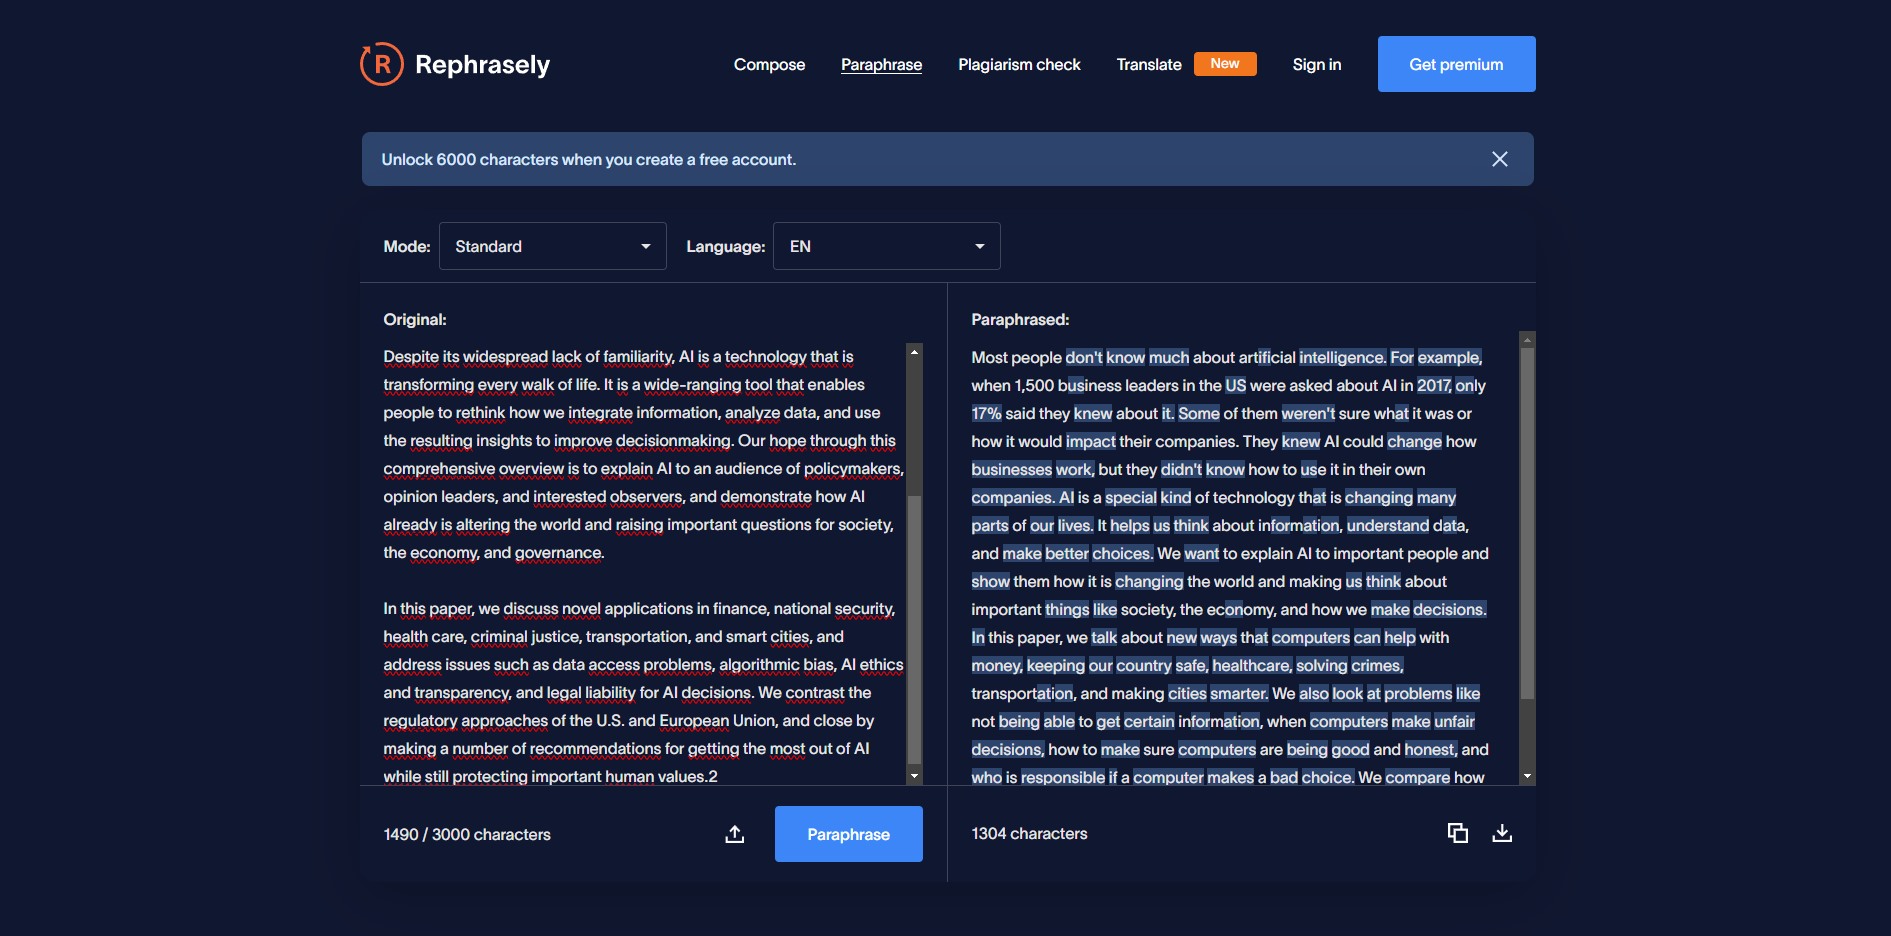Go to Plagiarism check

click(1019, 64)
